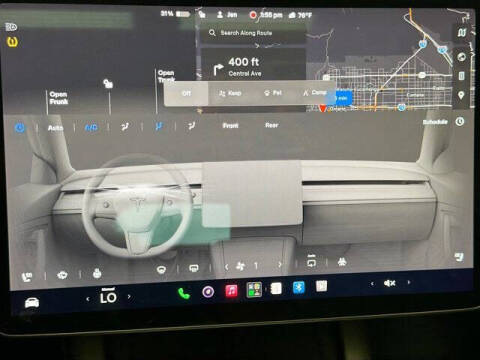Tap Open Trunk
Viewport: 480px width, 360px height.
tap(166, 76)
